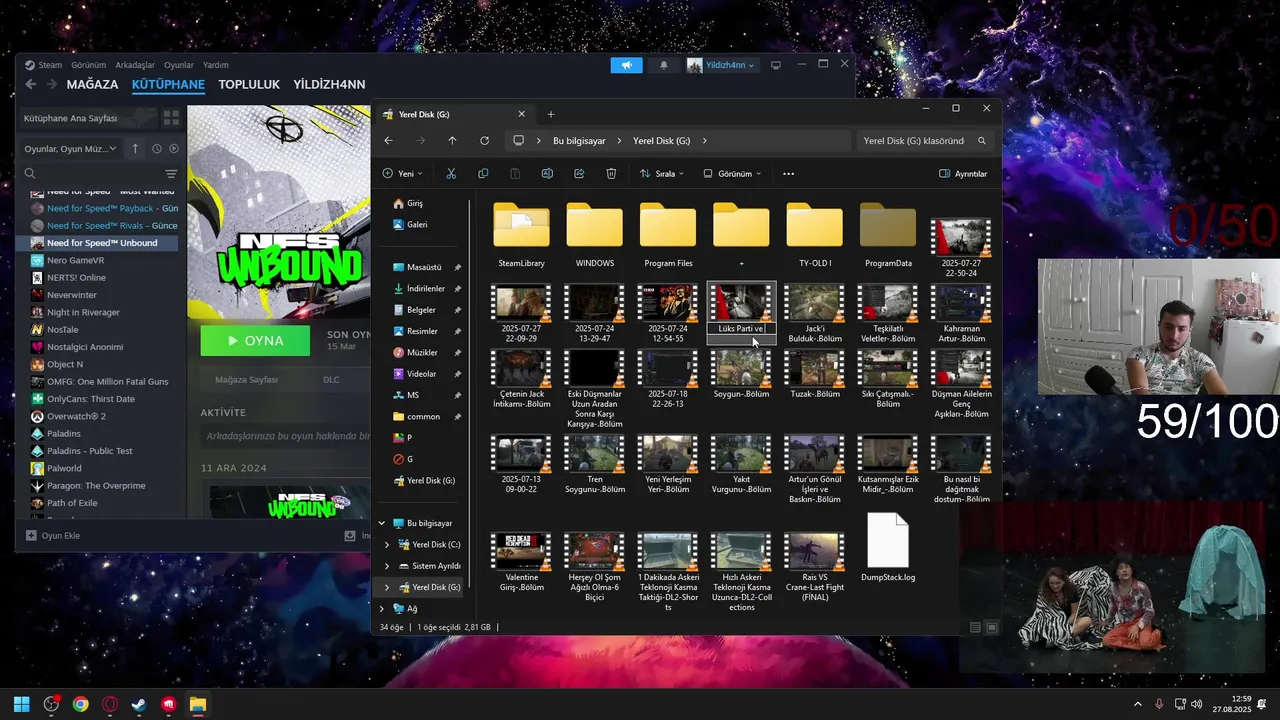Viewport: 1280px width, 720px height.
Task: Open Steam library advanced filter icon
Action: click(x=171, y=174)
